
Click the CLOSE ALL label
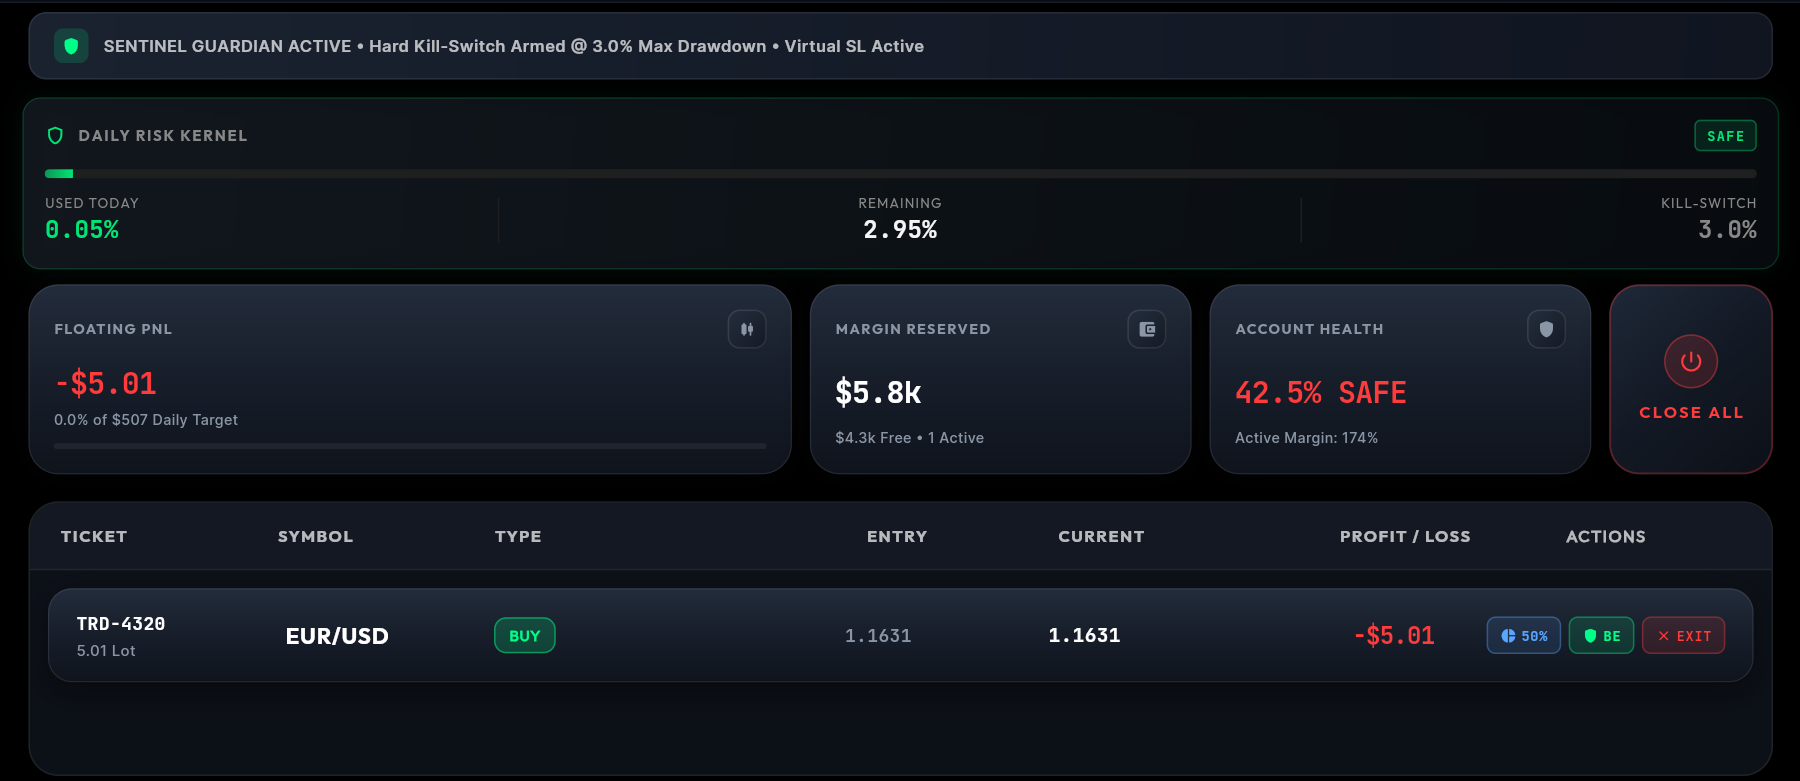click(1691, 413)
